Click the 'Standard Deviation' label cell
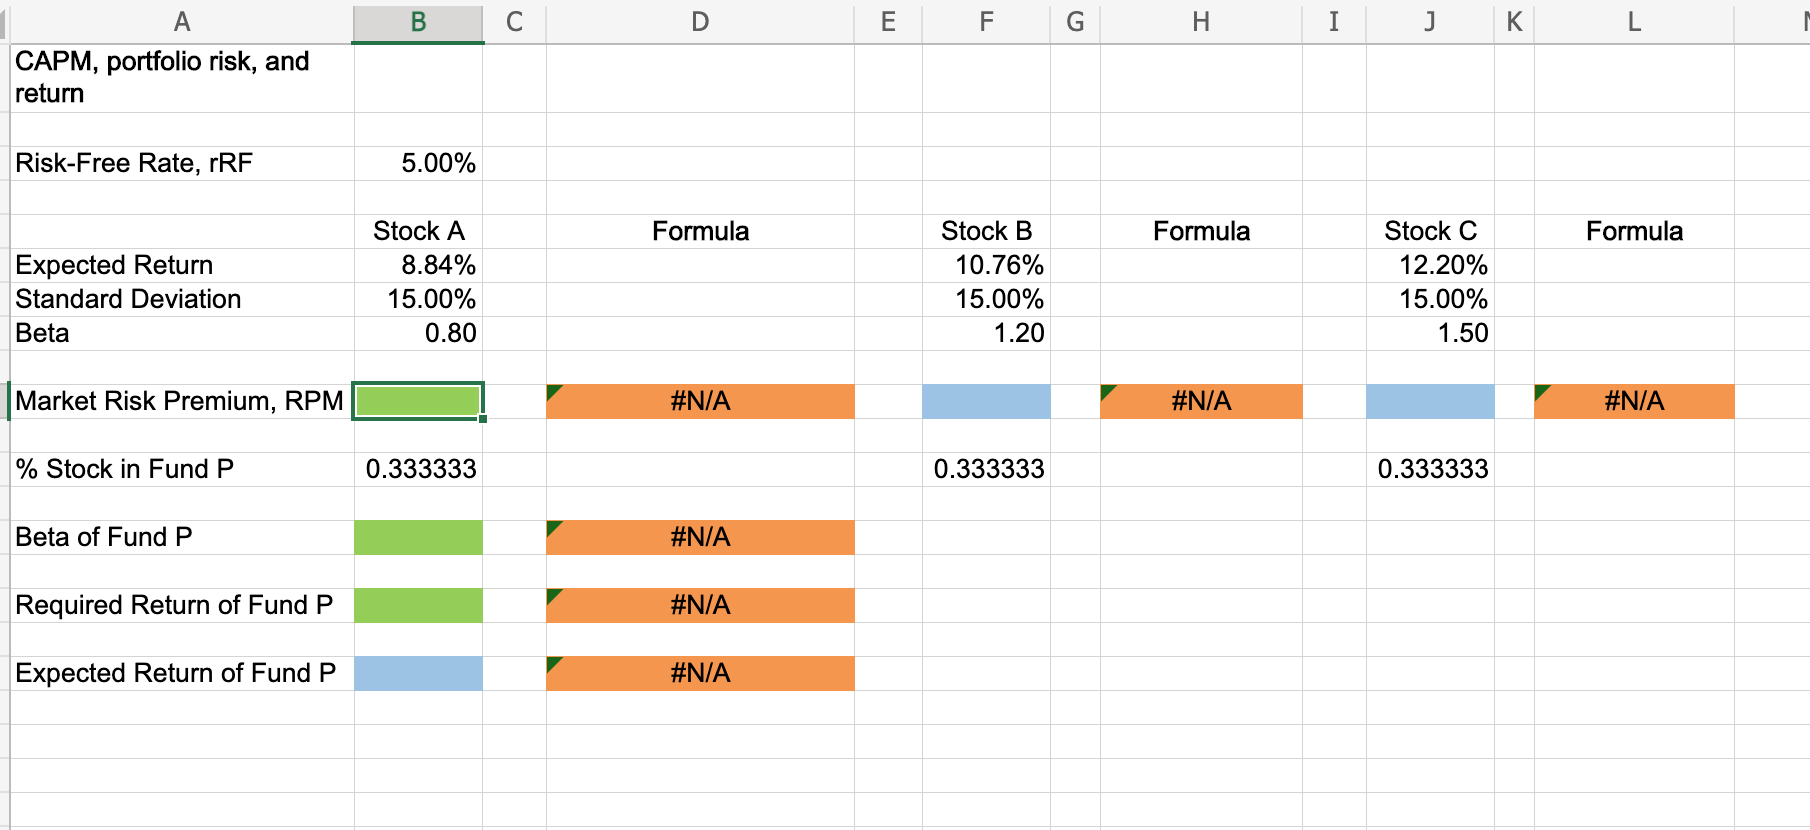1810x830 pixels. 182,299
